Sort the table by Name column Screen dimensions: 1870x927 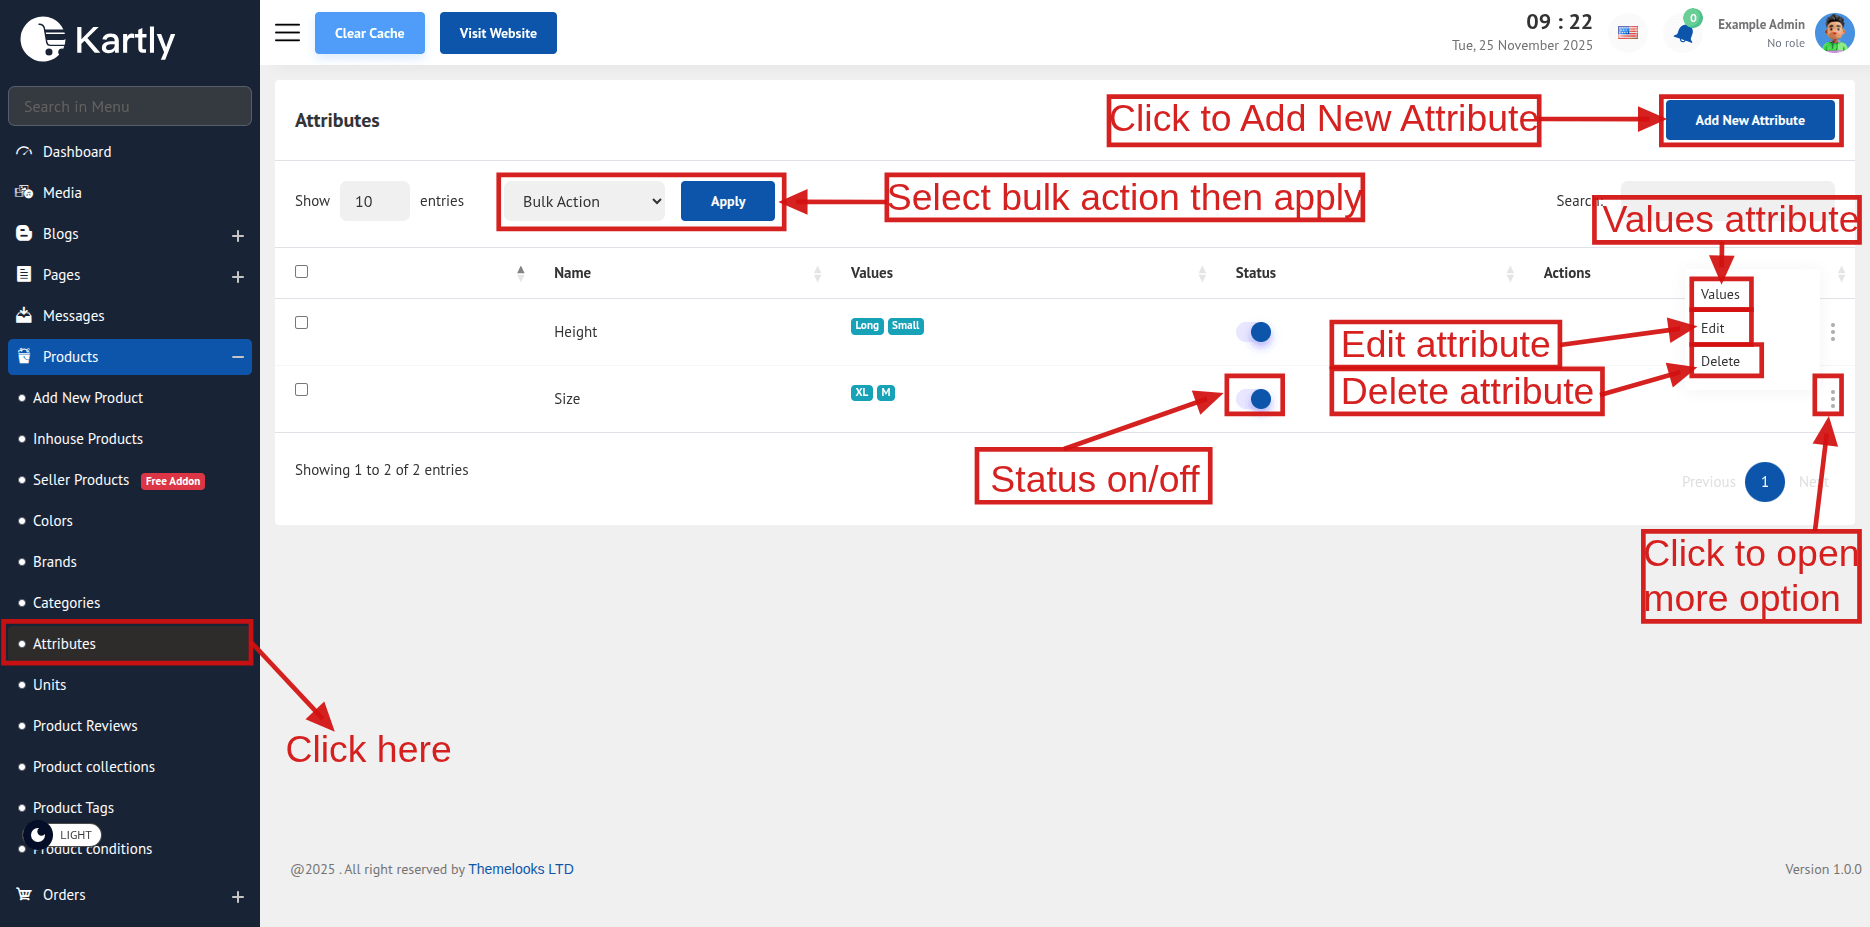click(x=572, y=273)
